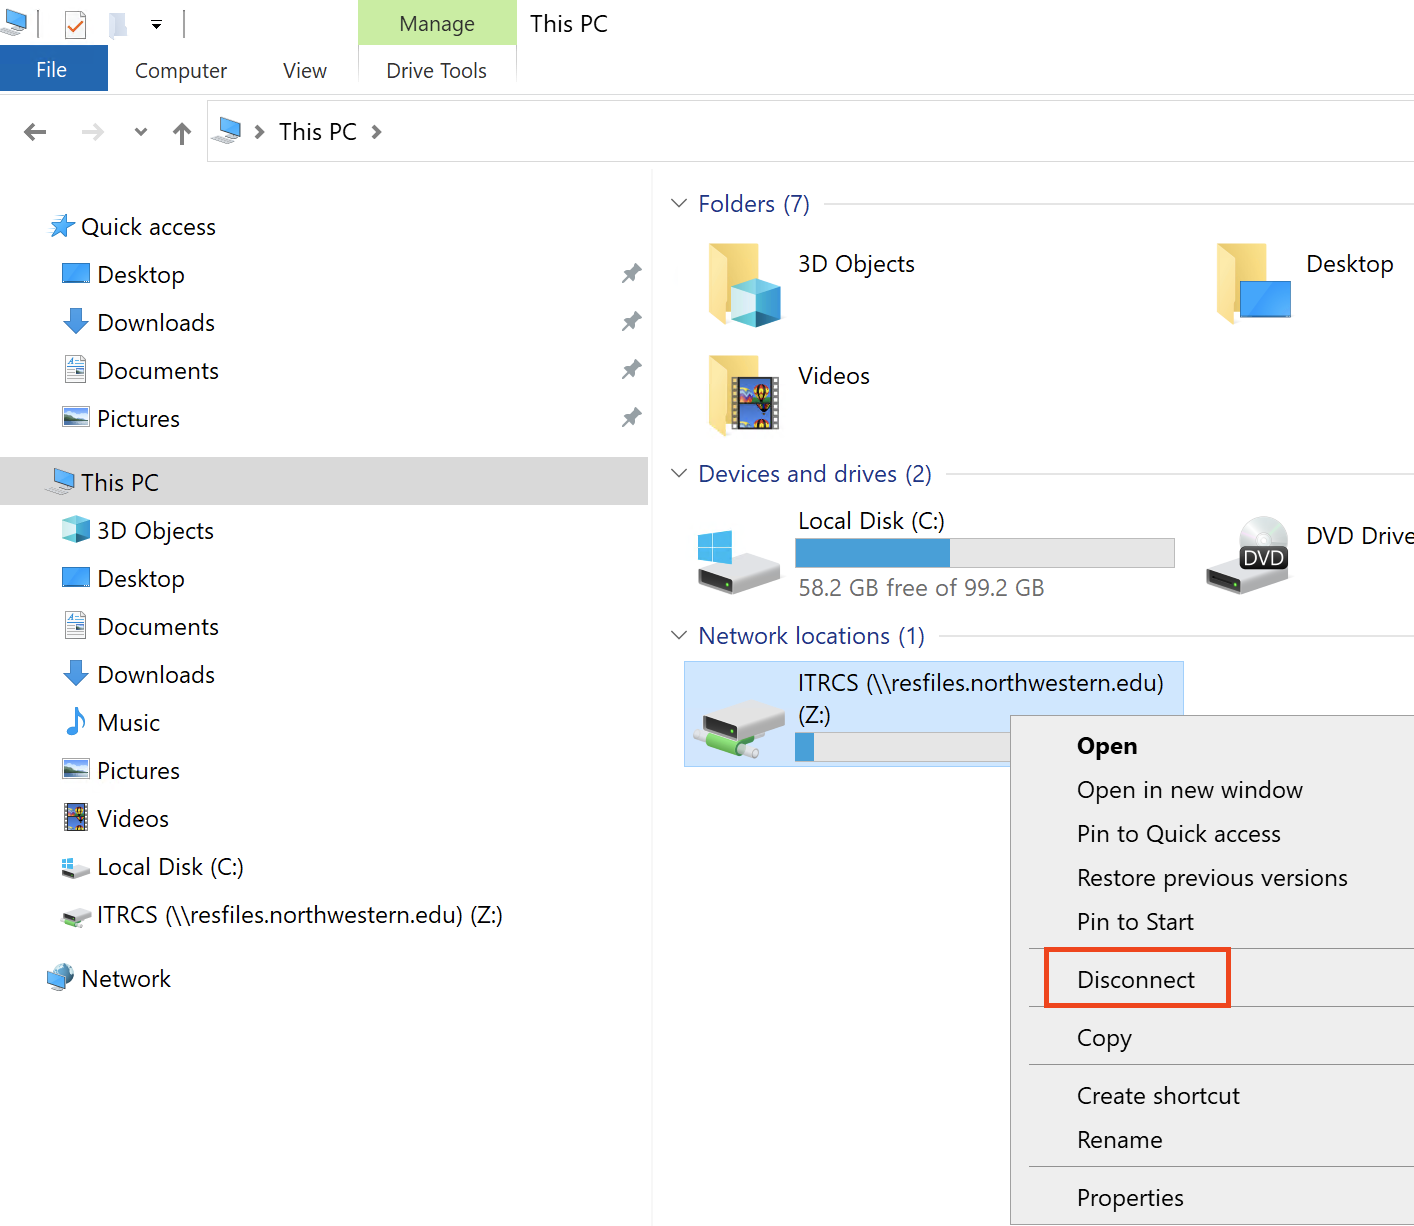Choose Disconnect from the context menu
The image size is (1414, 1226).
1135,980
